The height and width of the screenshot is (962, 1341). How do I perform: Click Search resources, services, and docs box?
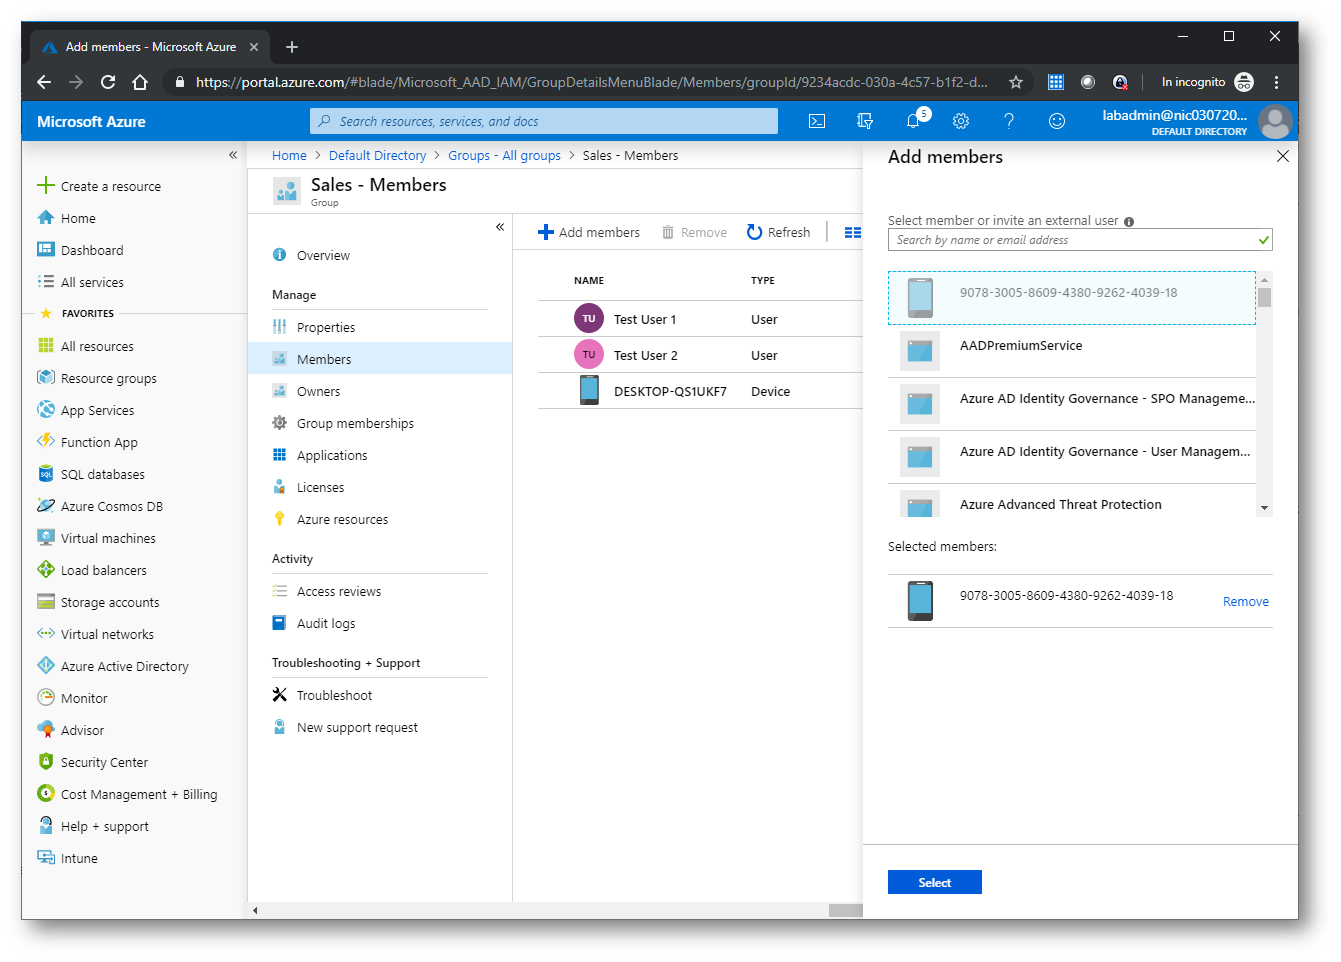pyautogui.click(x=544, y=121)
